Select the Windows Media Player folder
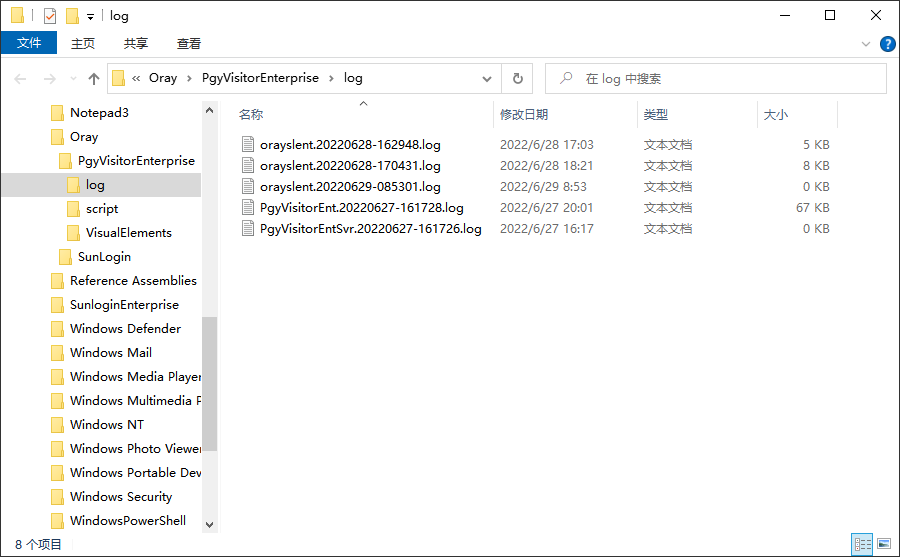This screenshot has width=900, height=557. [135, 377]
